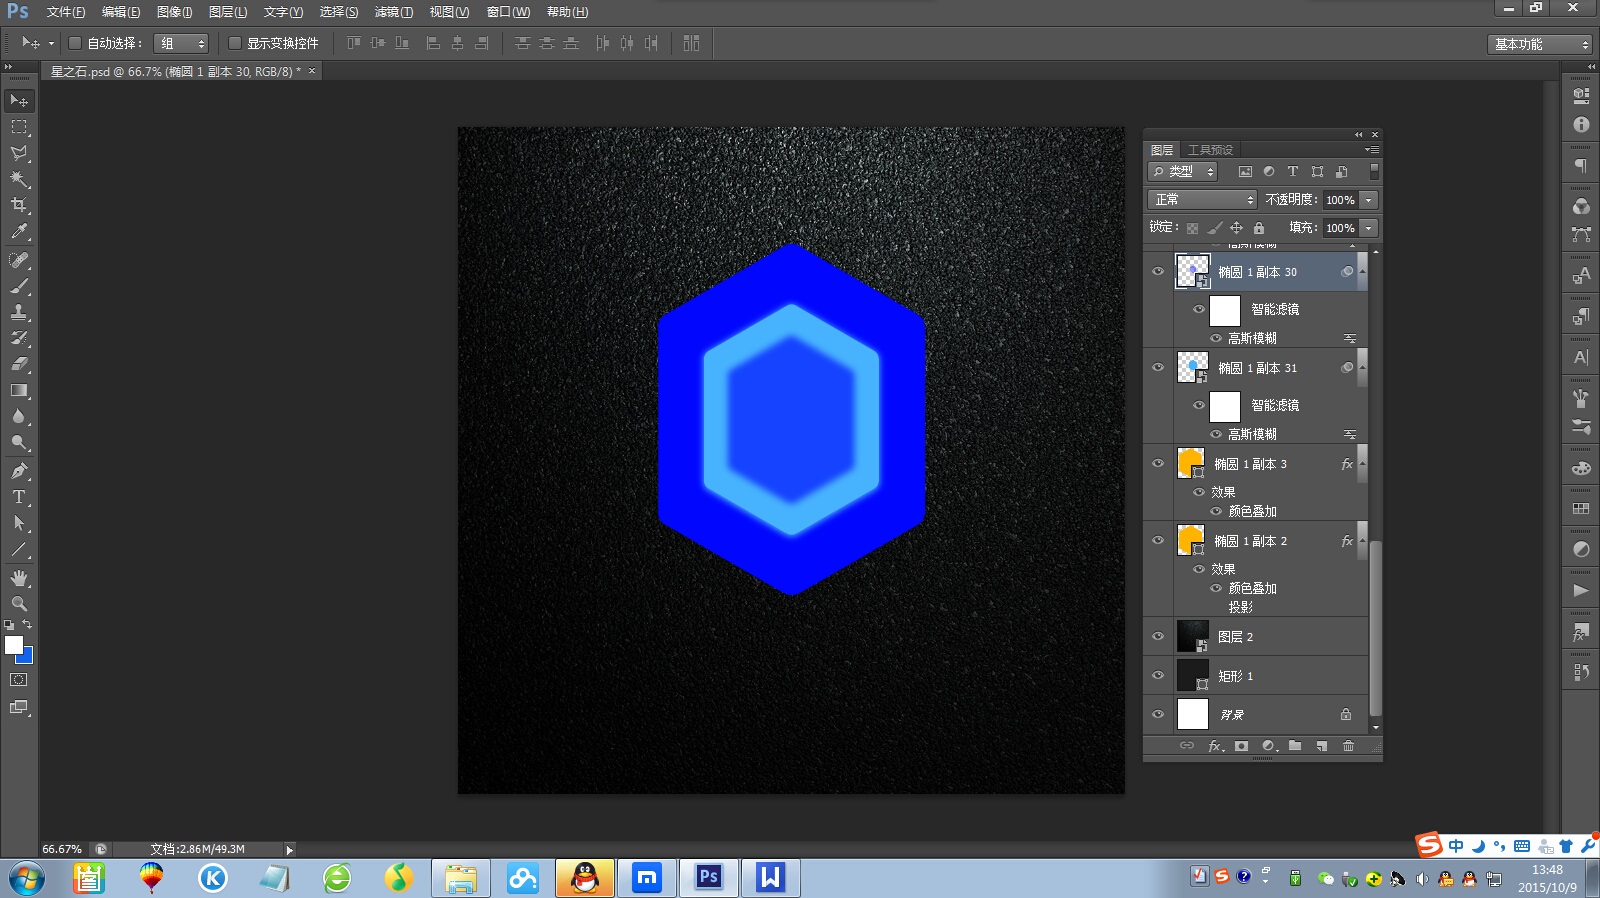The image size is (1600, 898).
Task: Collapse effects of 椭圆 1 副本 2
Action: (1362, 540)
